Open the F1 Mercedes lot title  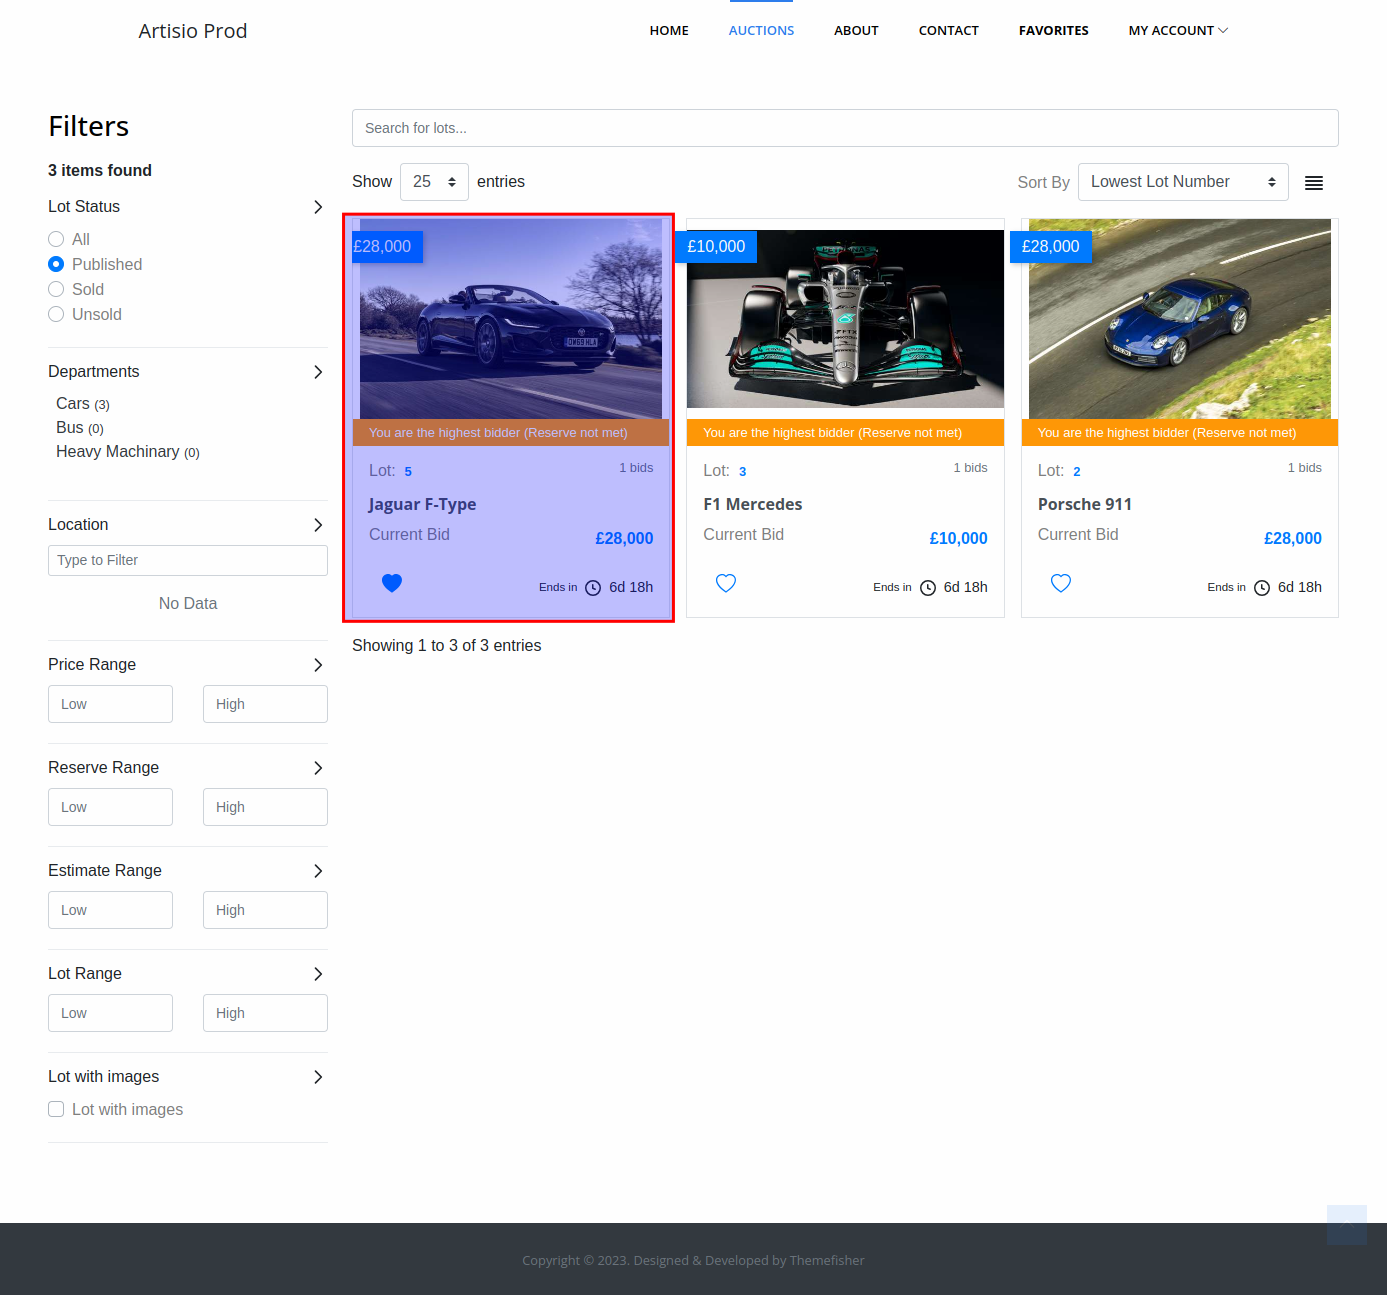pyautogui.click(x=753, y=504)
